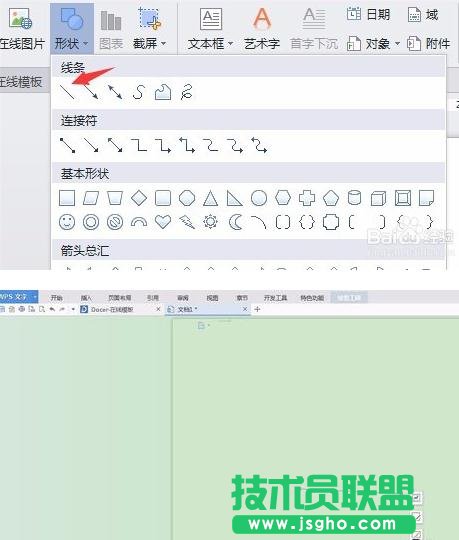The width and height of the screenshot is (459, 540).
Task: Insert an 附件 attachment
Action: pos(429,44)
